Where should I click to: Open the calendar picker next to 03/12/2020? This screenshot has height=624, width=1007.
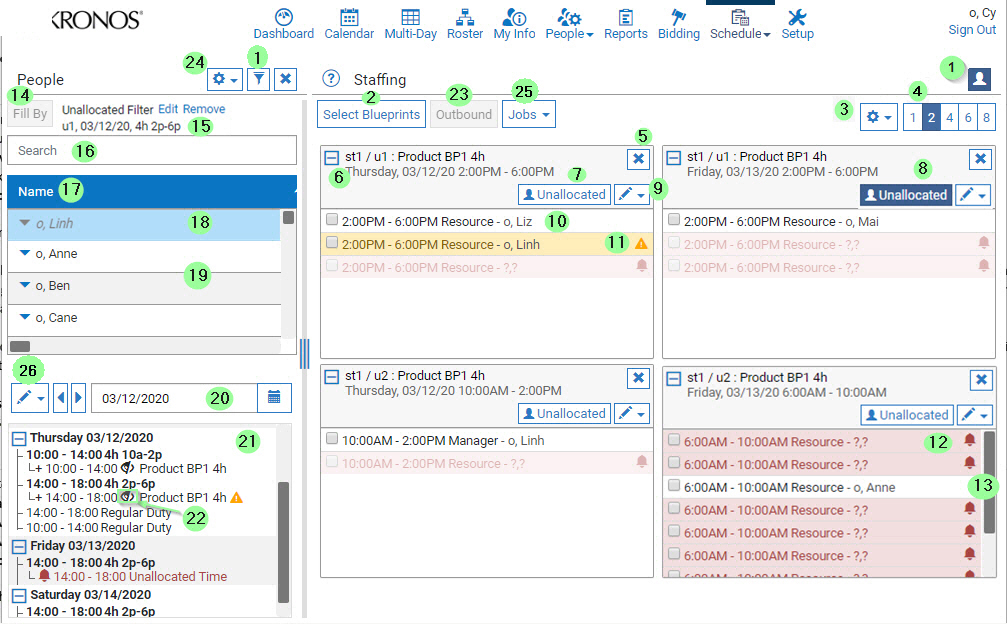pyautogui.click(x=275, y=397)
